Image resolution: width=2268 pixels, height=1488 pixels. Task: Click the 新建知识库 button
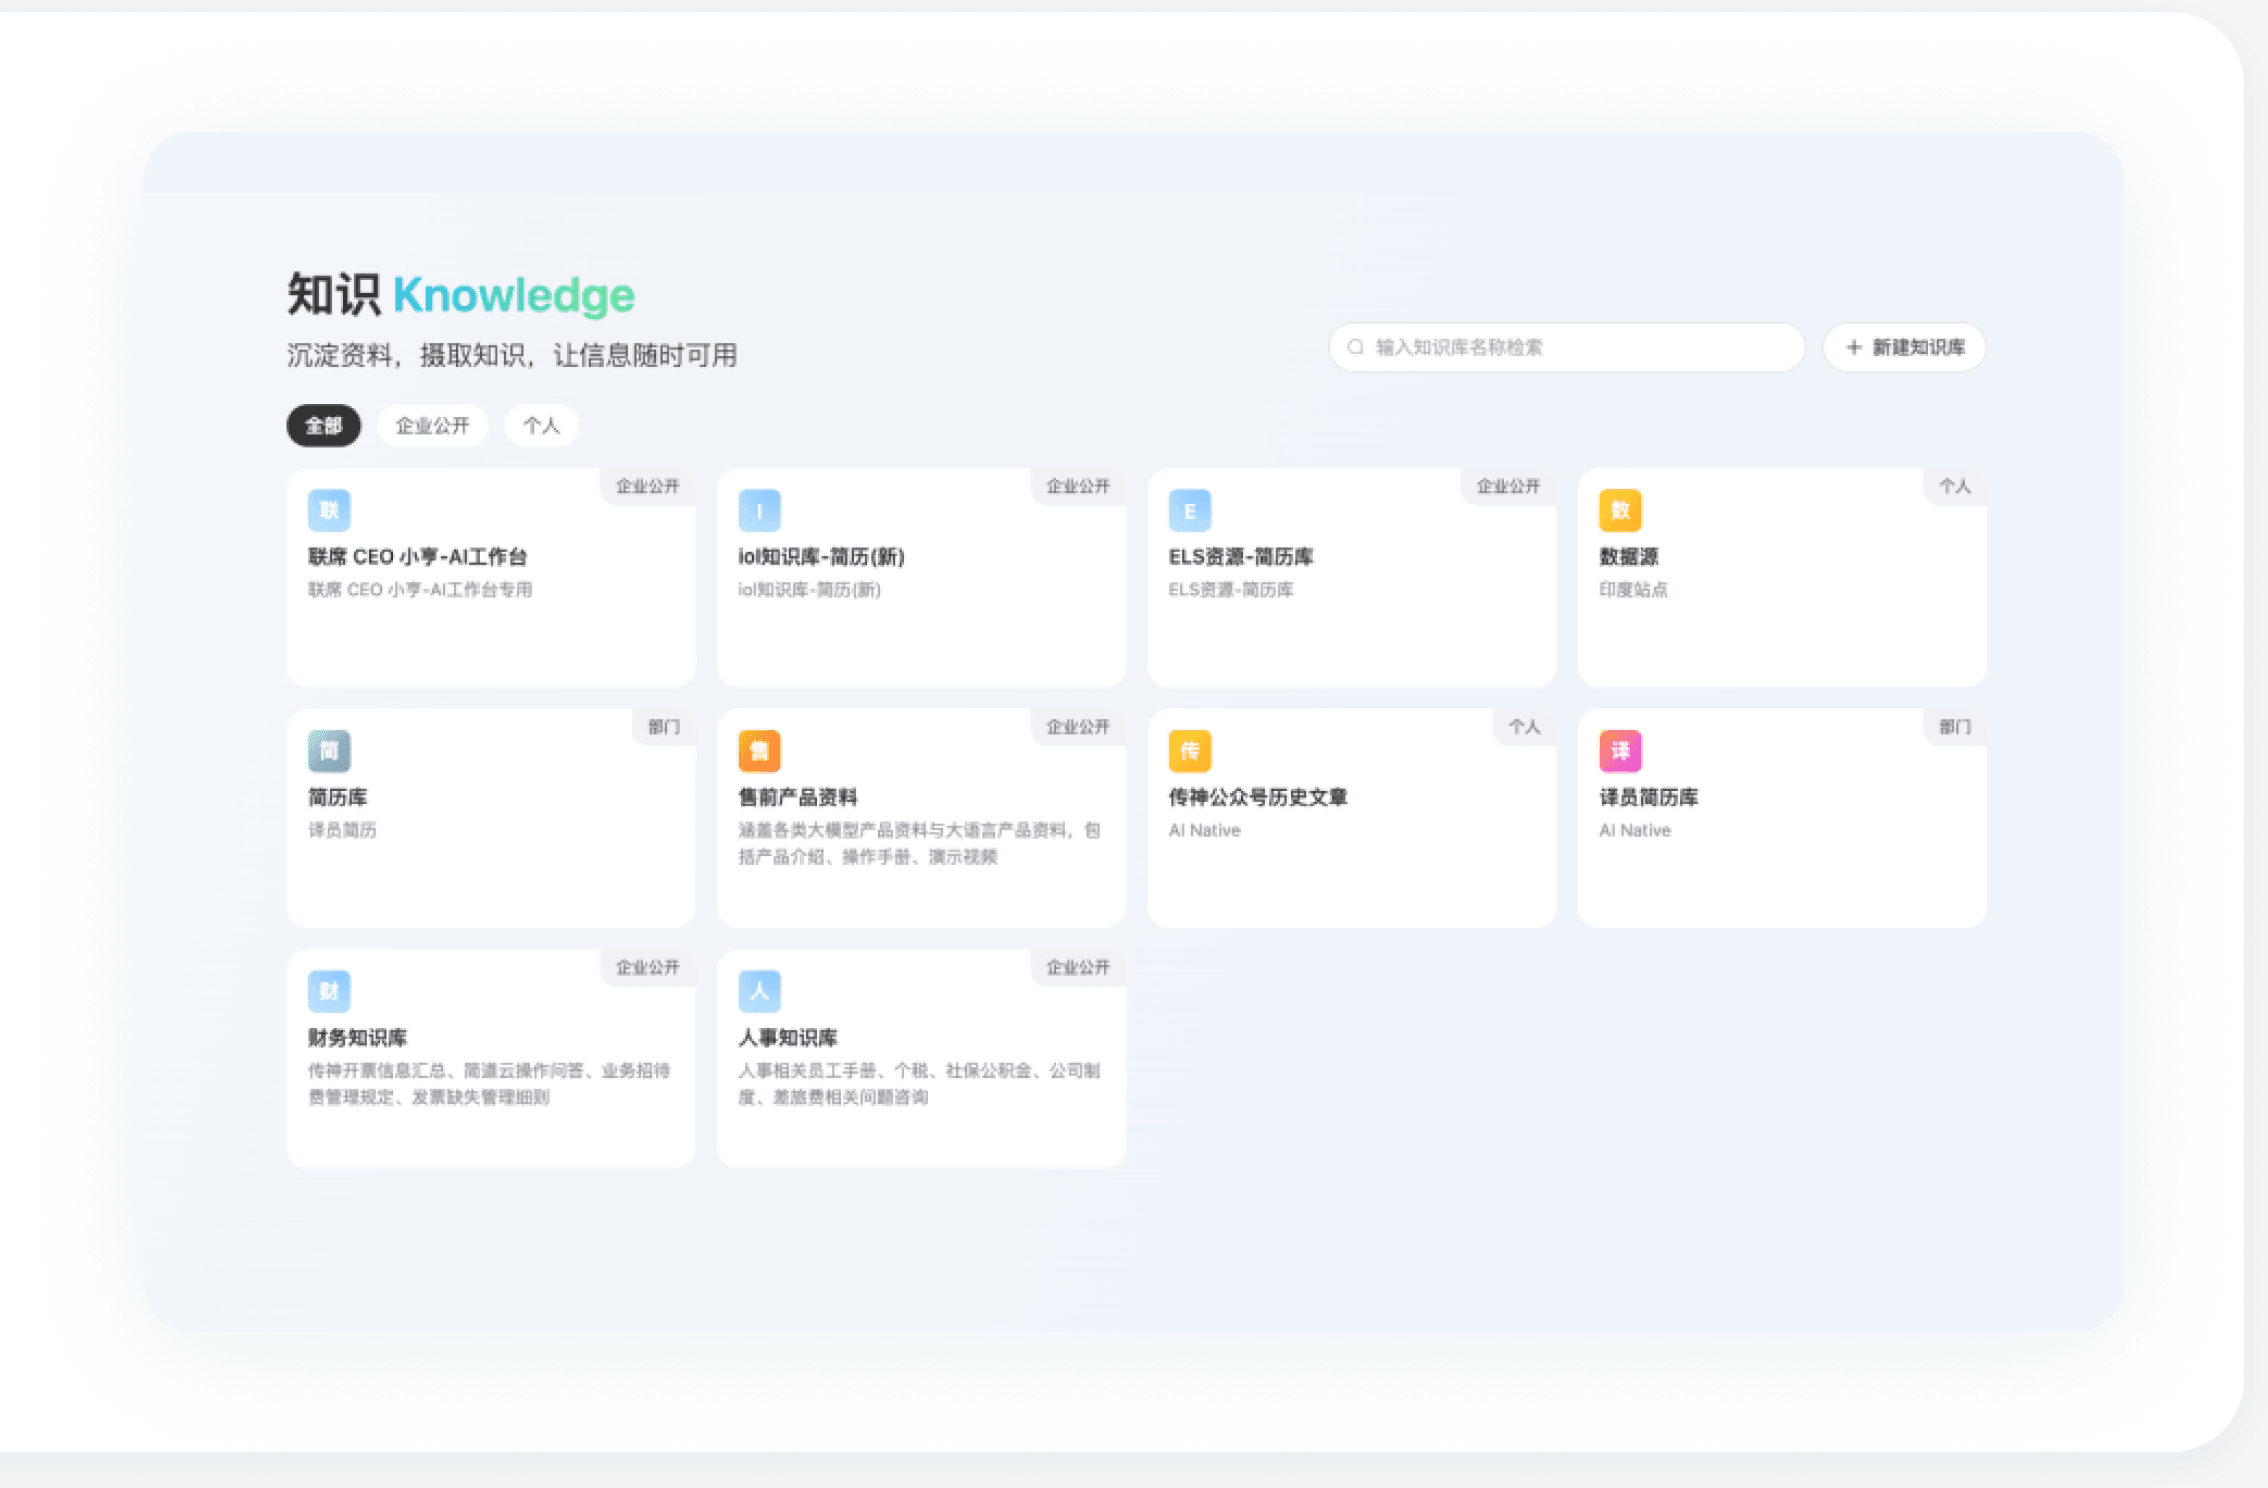tap(1904, 347)
